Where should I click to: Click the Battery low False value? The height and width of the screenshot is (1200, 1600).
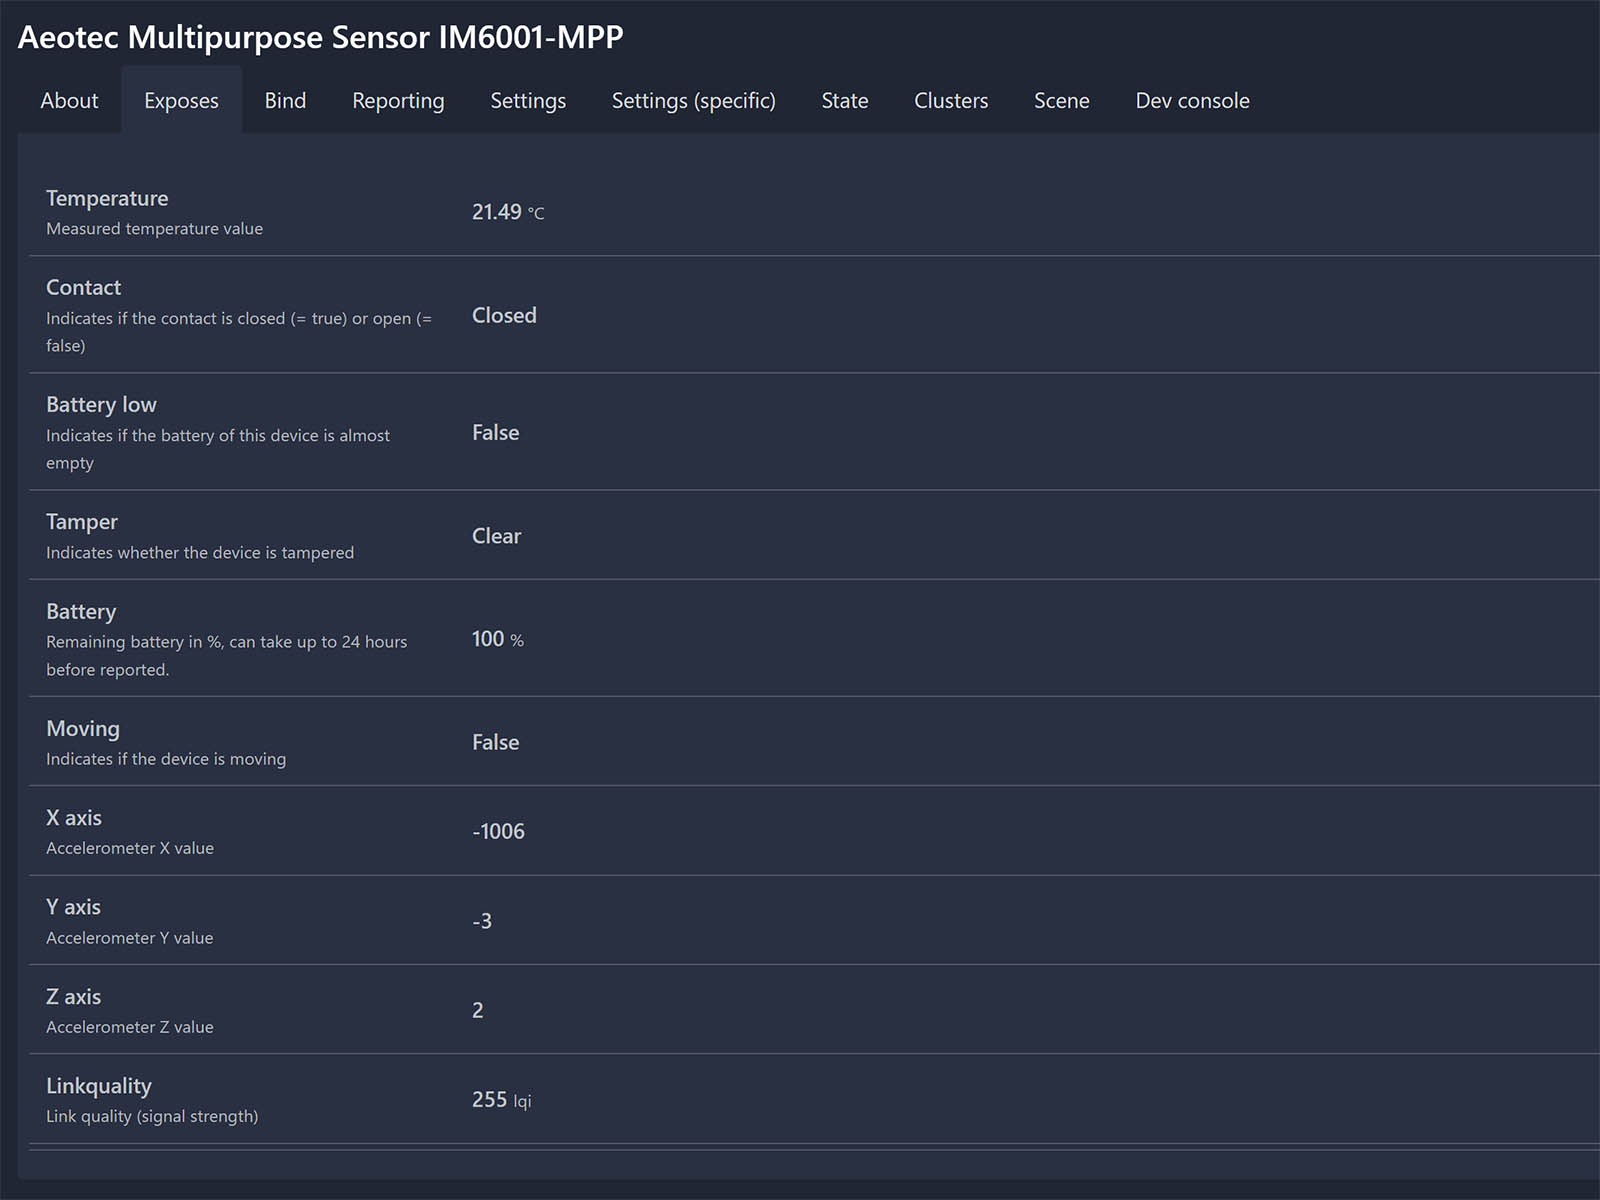click(495, 432)
